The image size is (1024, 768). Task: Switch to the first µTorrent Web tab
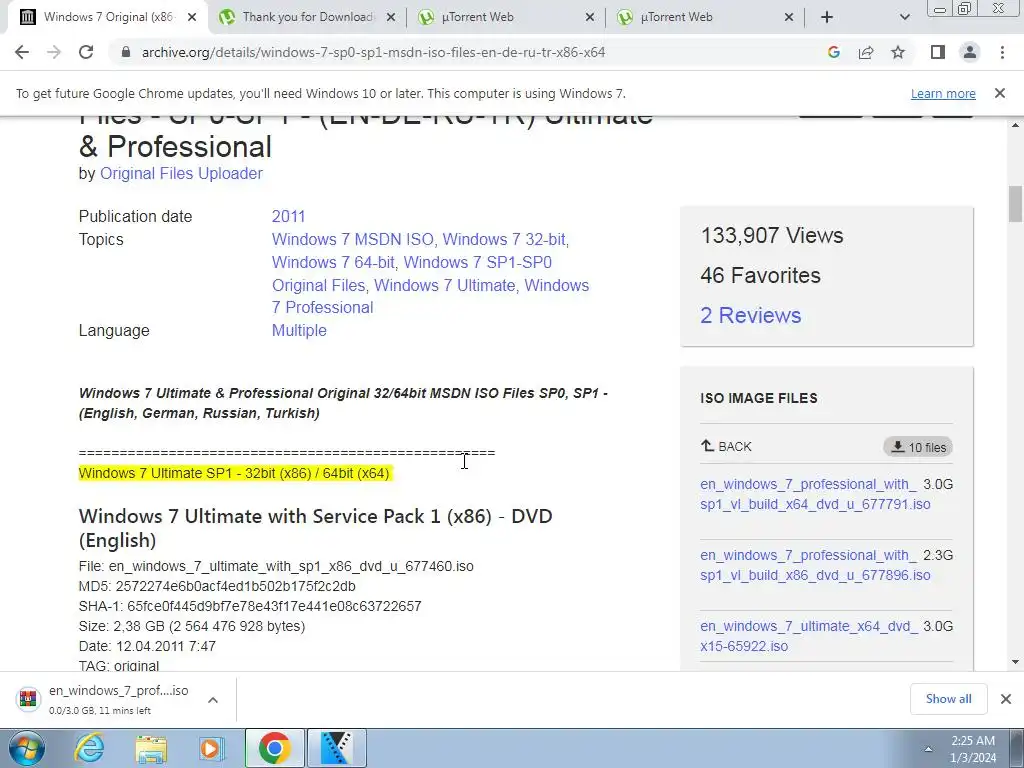pyautogui.click(x=506, y=17)
